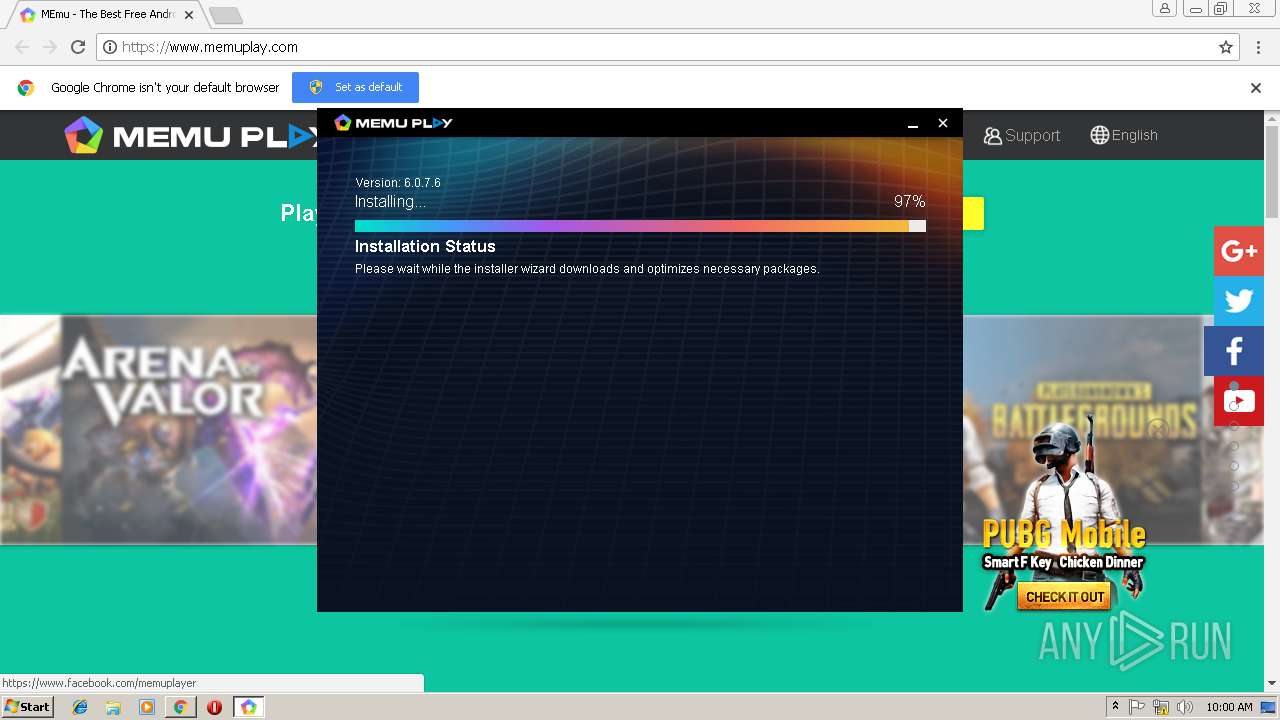Switch to Chrome in the taskbar
Viewport: 1280px width, 720px height.
coord(180,707)
